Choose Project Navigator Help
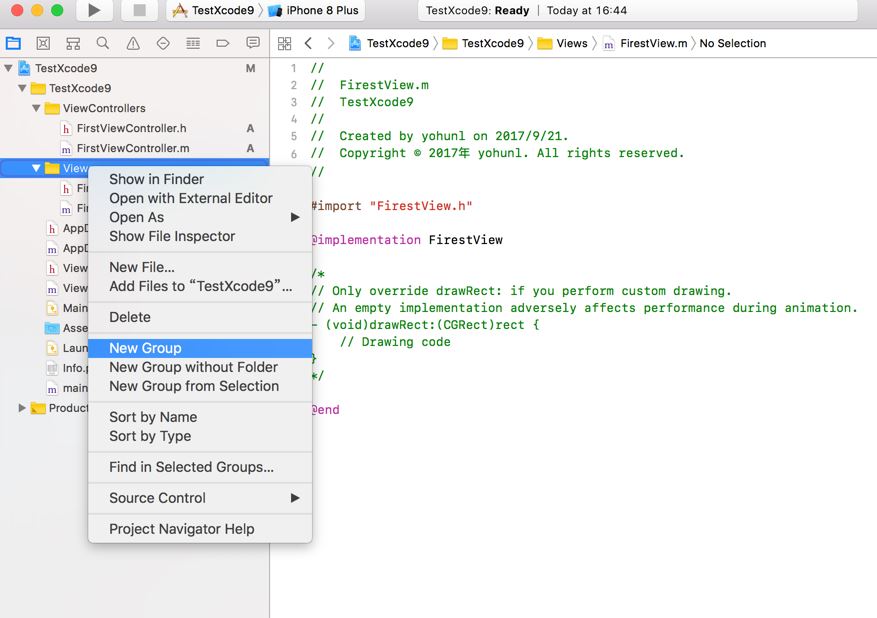This screenshot has width=877, height=618. pos(200,529)
